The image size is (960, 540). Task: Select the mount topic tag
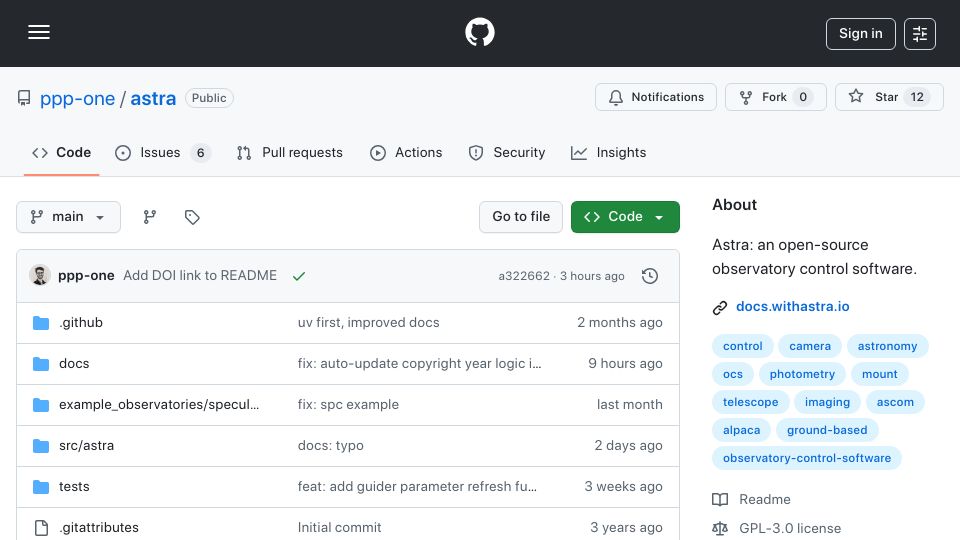pos(880,374)
